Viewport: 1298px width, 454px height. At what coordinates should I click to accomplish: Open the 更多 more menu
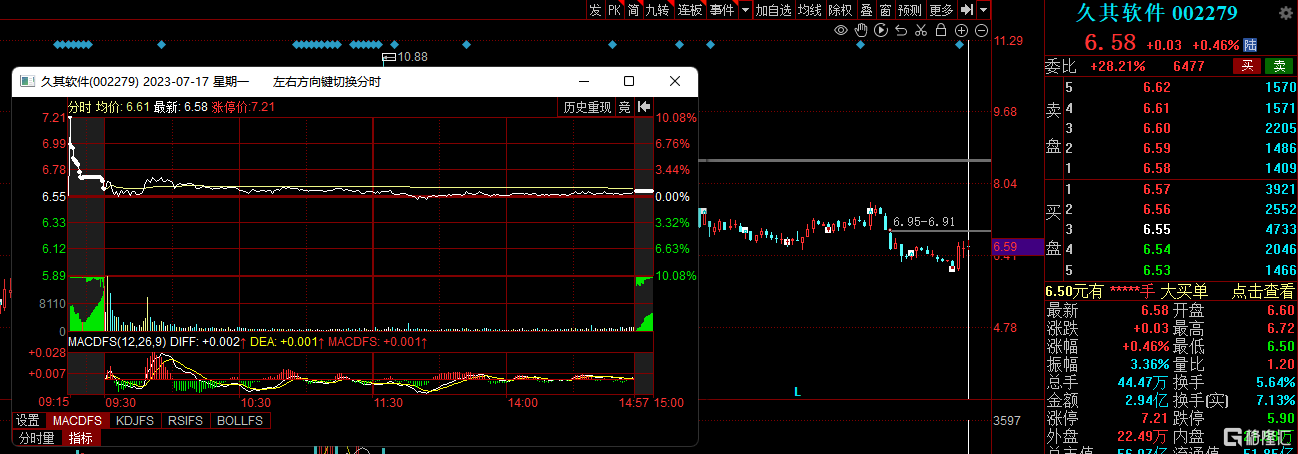click(x=941, y=10)
